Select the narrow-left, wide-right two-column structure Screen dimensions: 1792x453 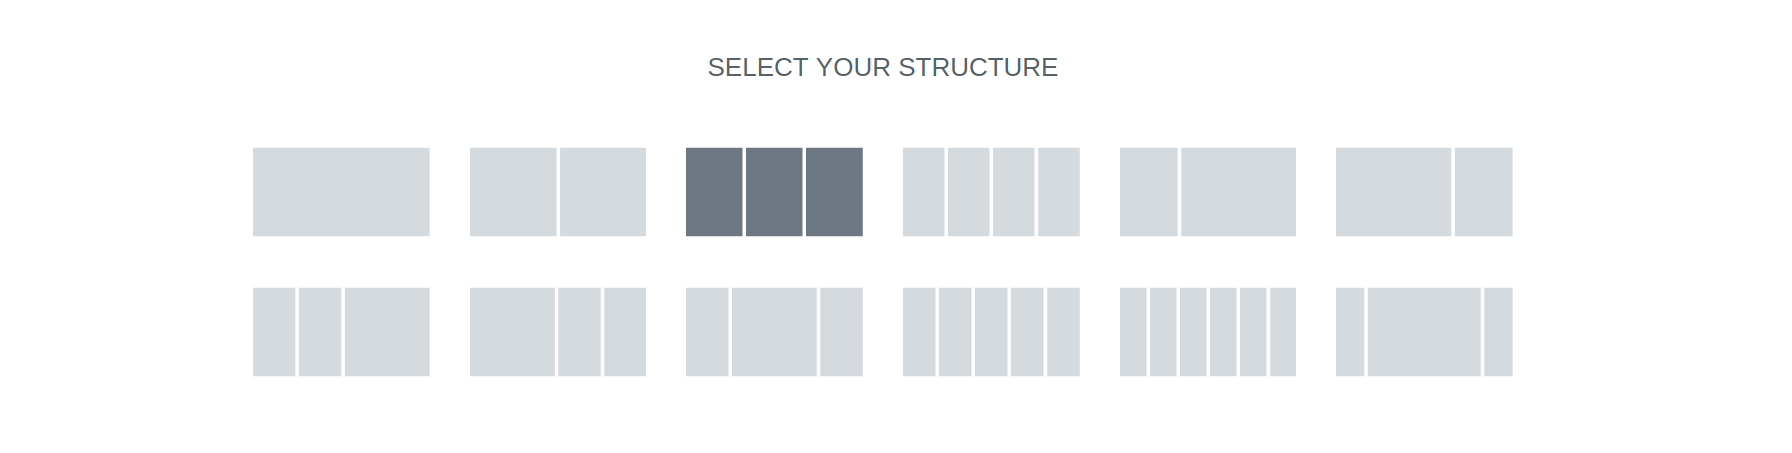click(x=1208, y=192)
